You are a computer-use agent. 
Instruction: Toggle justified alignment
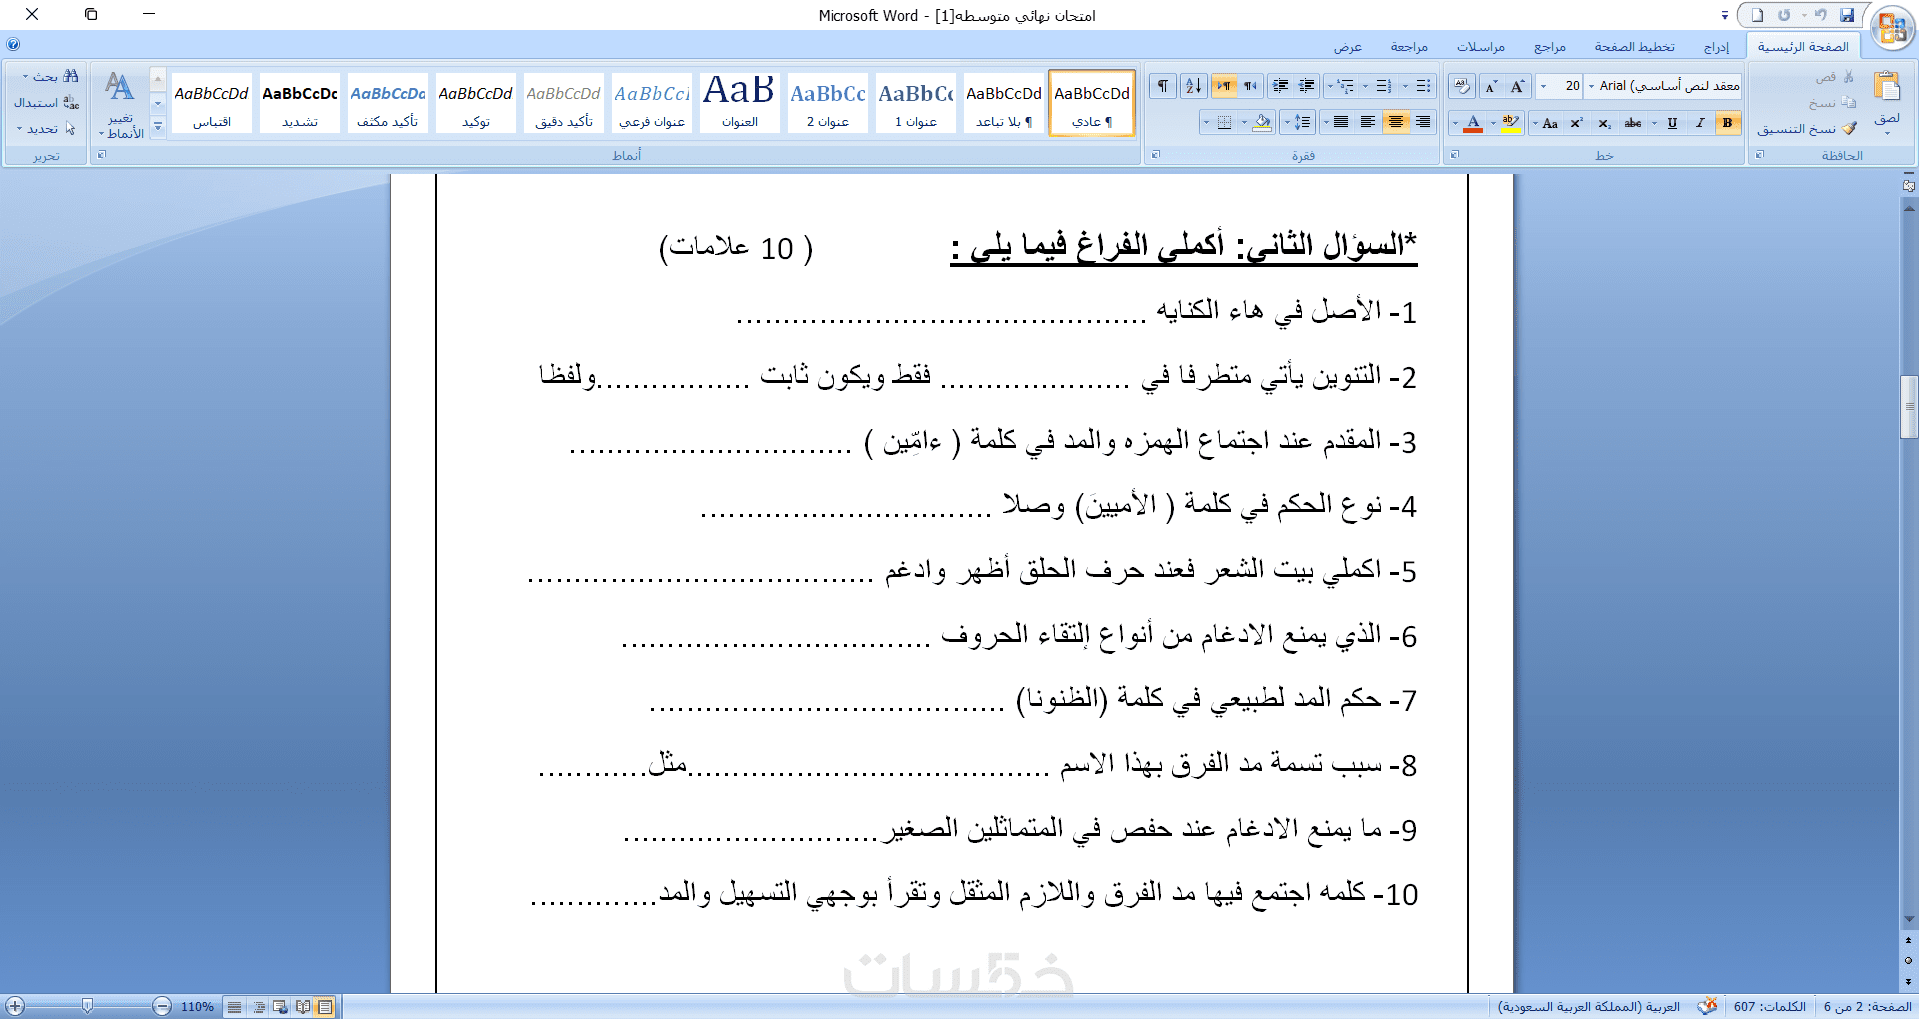[x=1340, y=123]
